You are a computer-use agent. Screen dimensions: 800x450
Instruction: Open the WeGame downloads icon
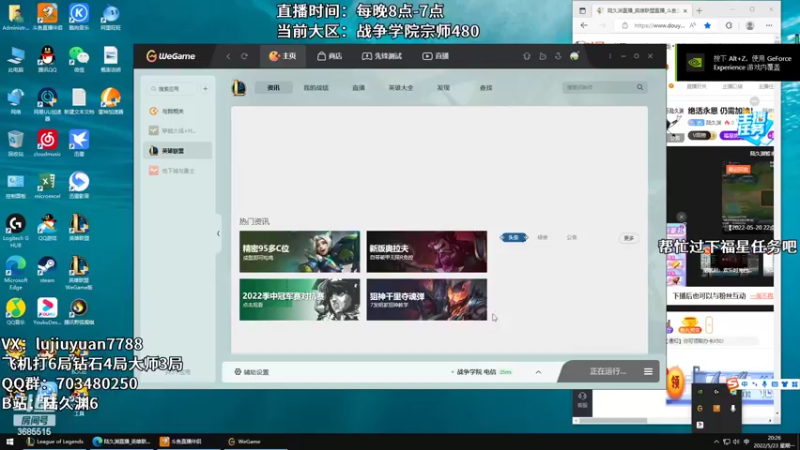[558, 56]
